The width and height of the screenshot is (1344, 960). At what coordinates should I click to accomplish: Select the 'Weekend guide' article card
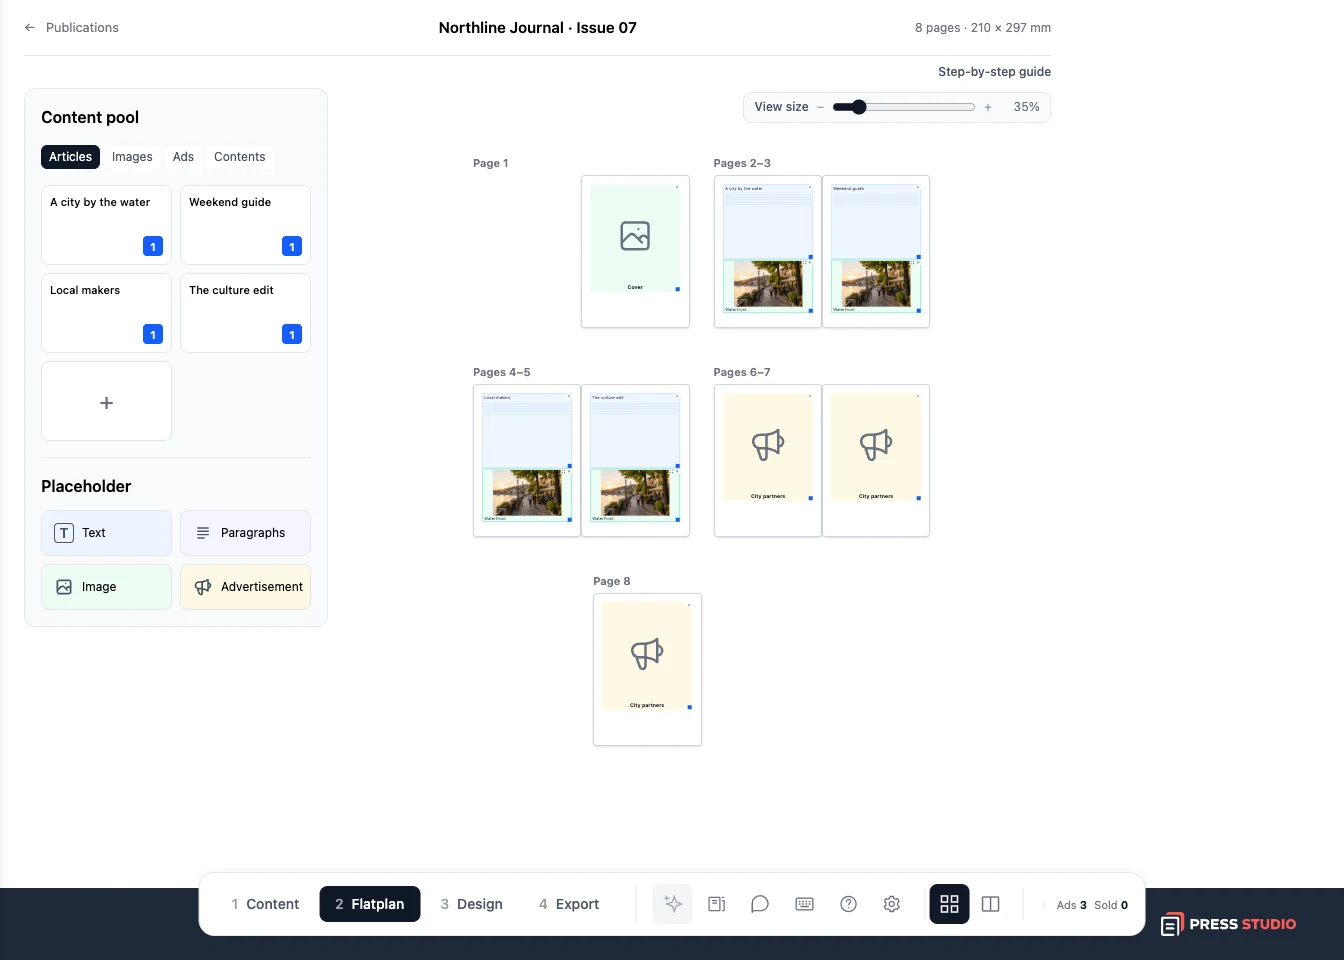tap(245, 225)
